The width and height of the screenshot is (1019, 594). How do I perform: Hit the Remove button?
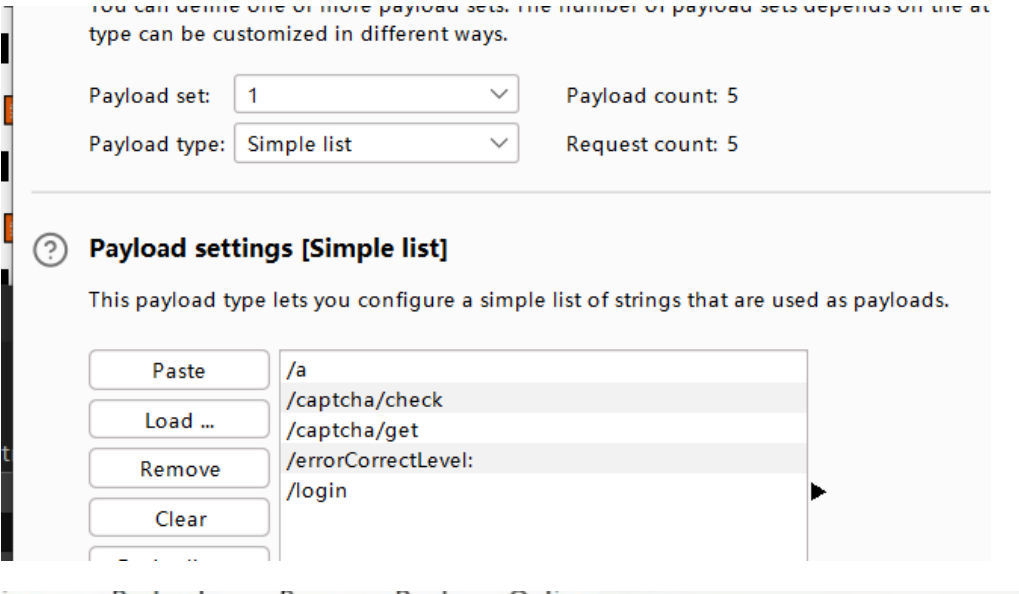[179, 469]
